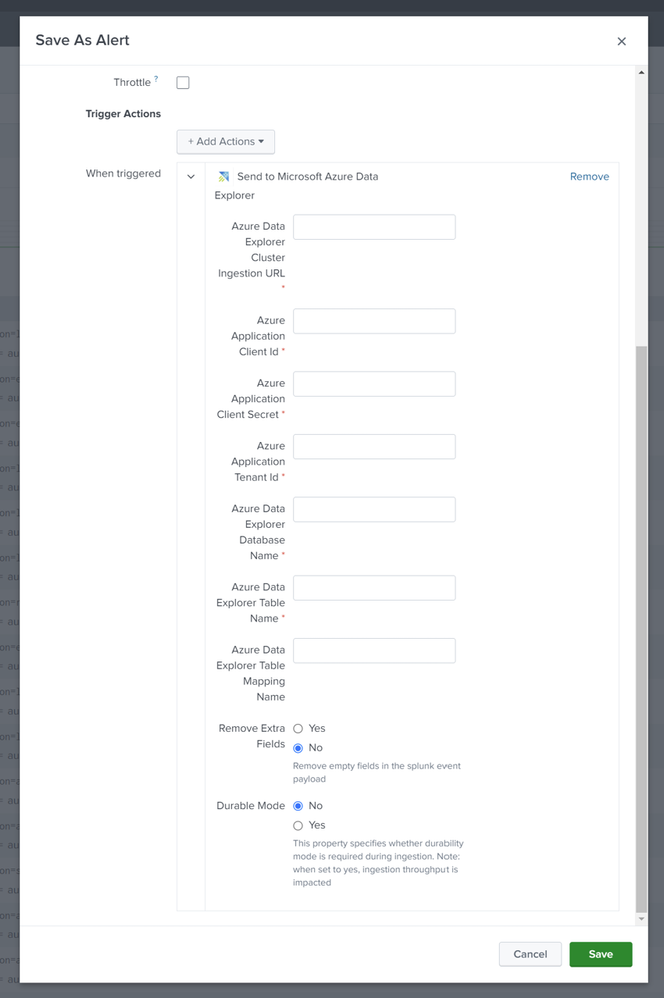
Task: Cancel the alert dialog
Action: point(530,954)
